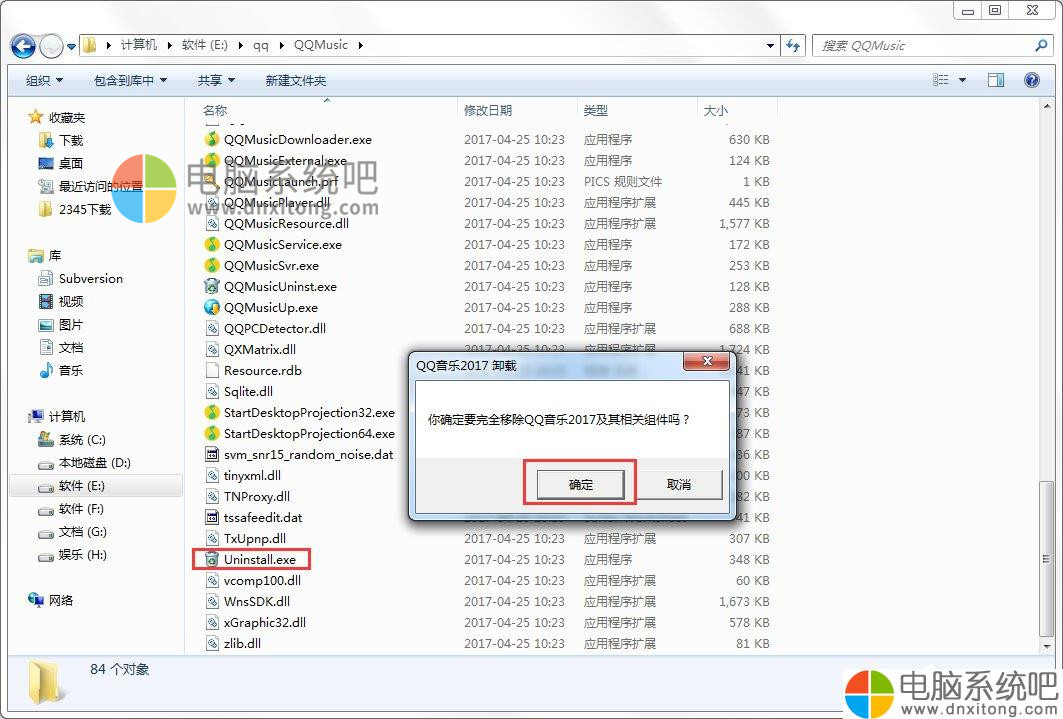This screenshot has width=1063, height=719.
Task: Select 收藏夹 in the navigation pane
Action: [57, 117]
